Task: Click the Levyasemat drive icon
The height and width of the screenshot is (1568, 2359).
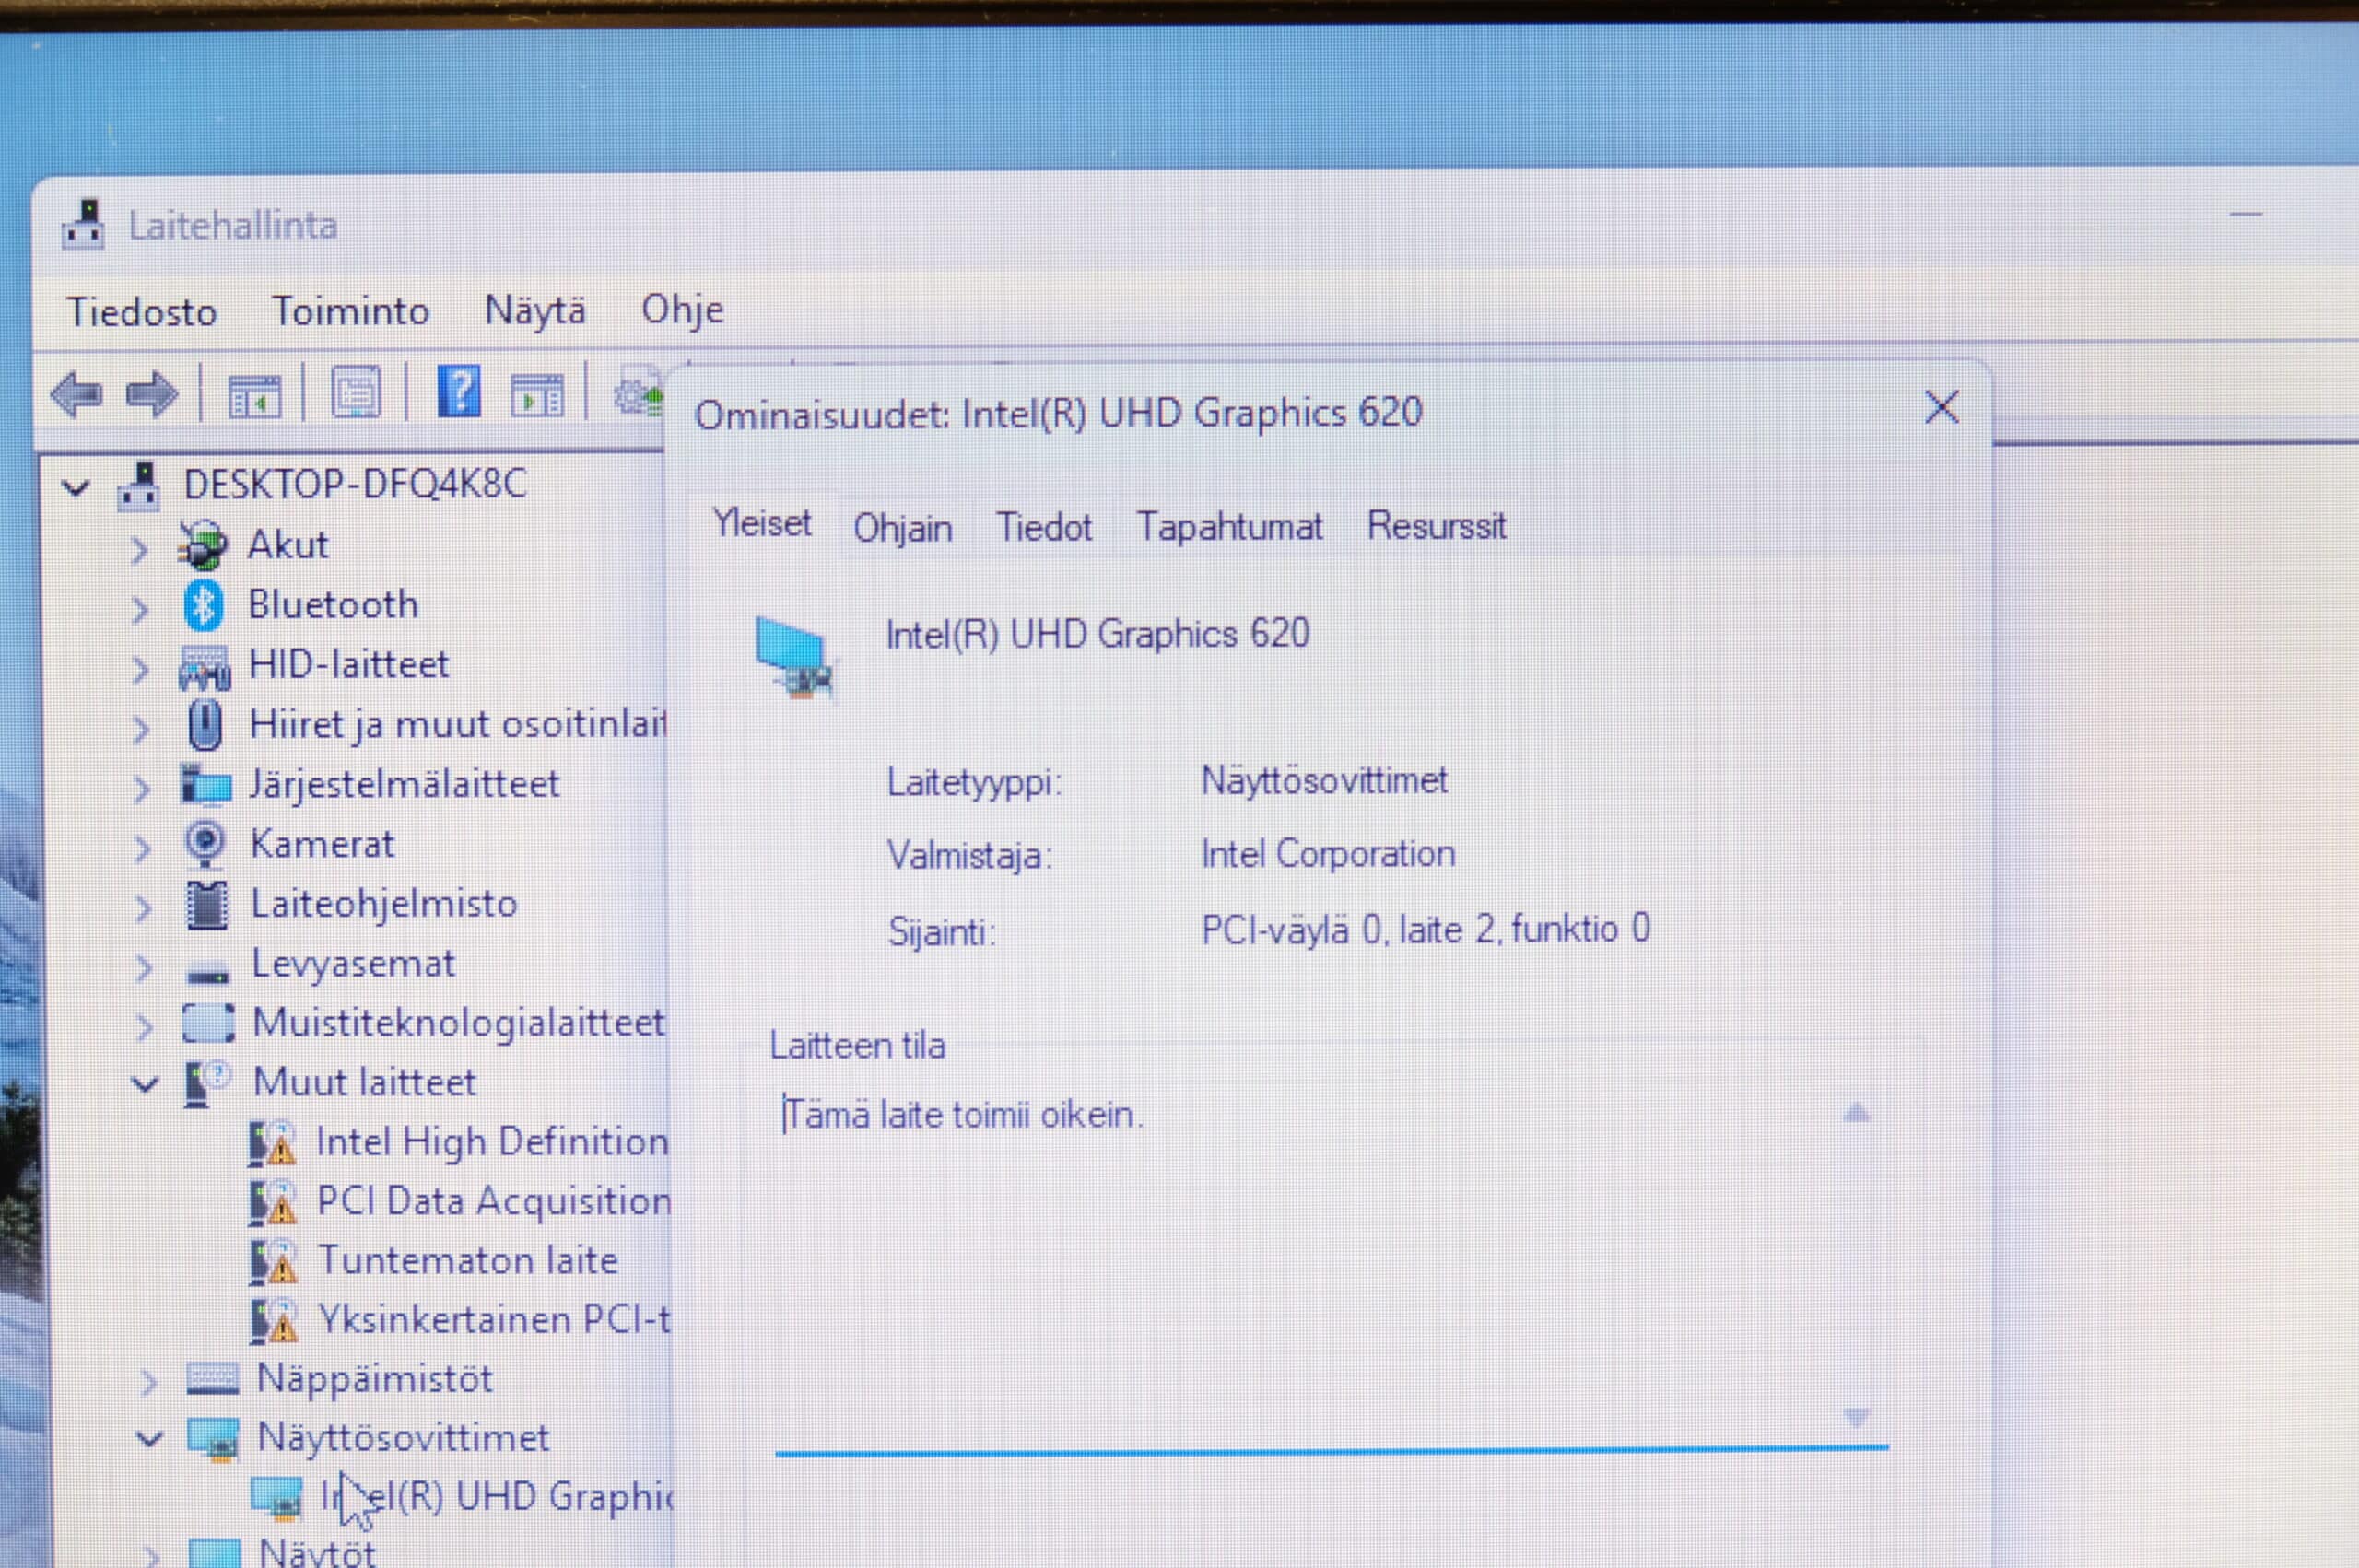Action: coord(208,971)
